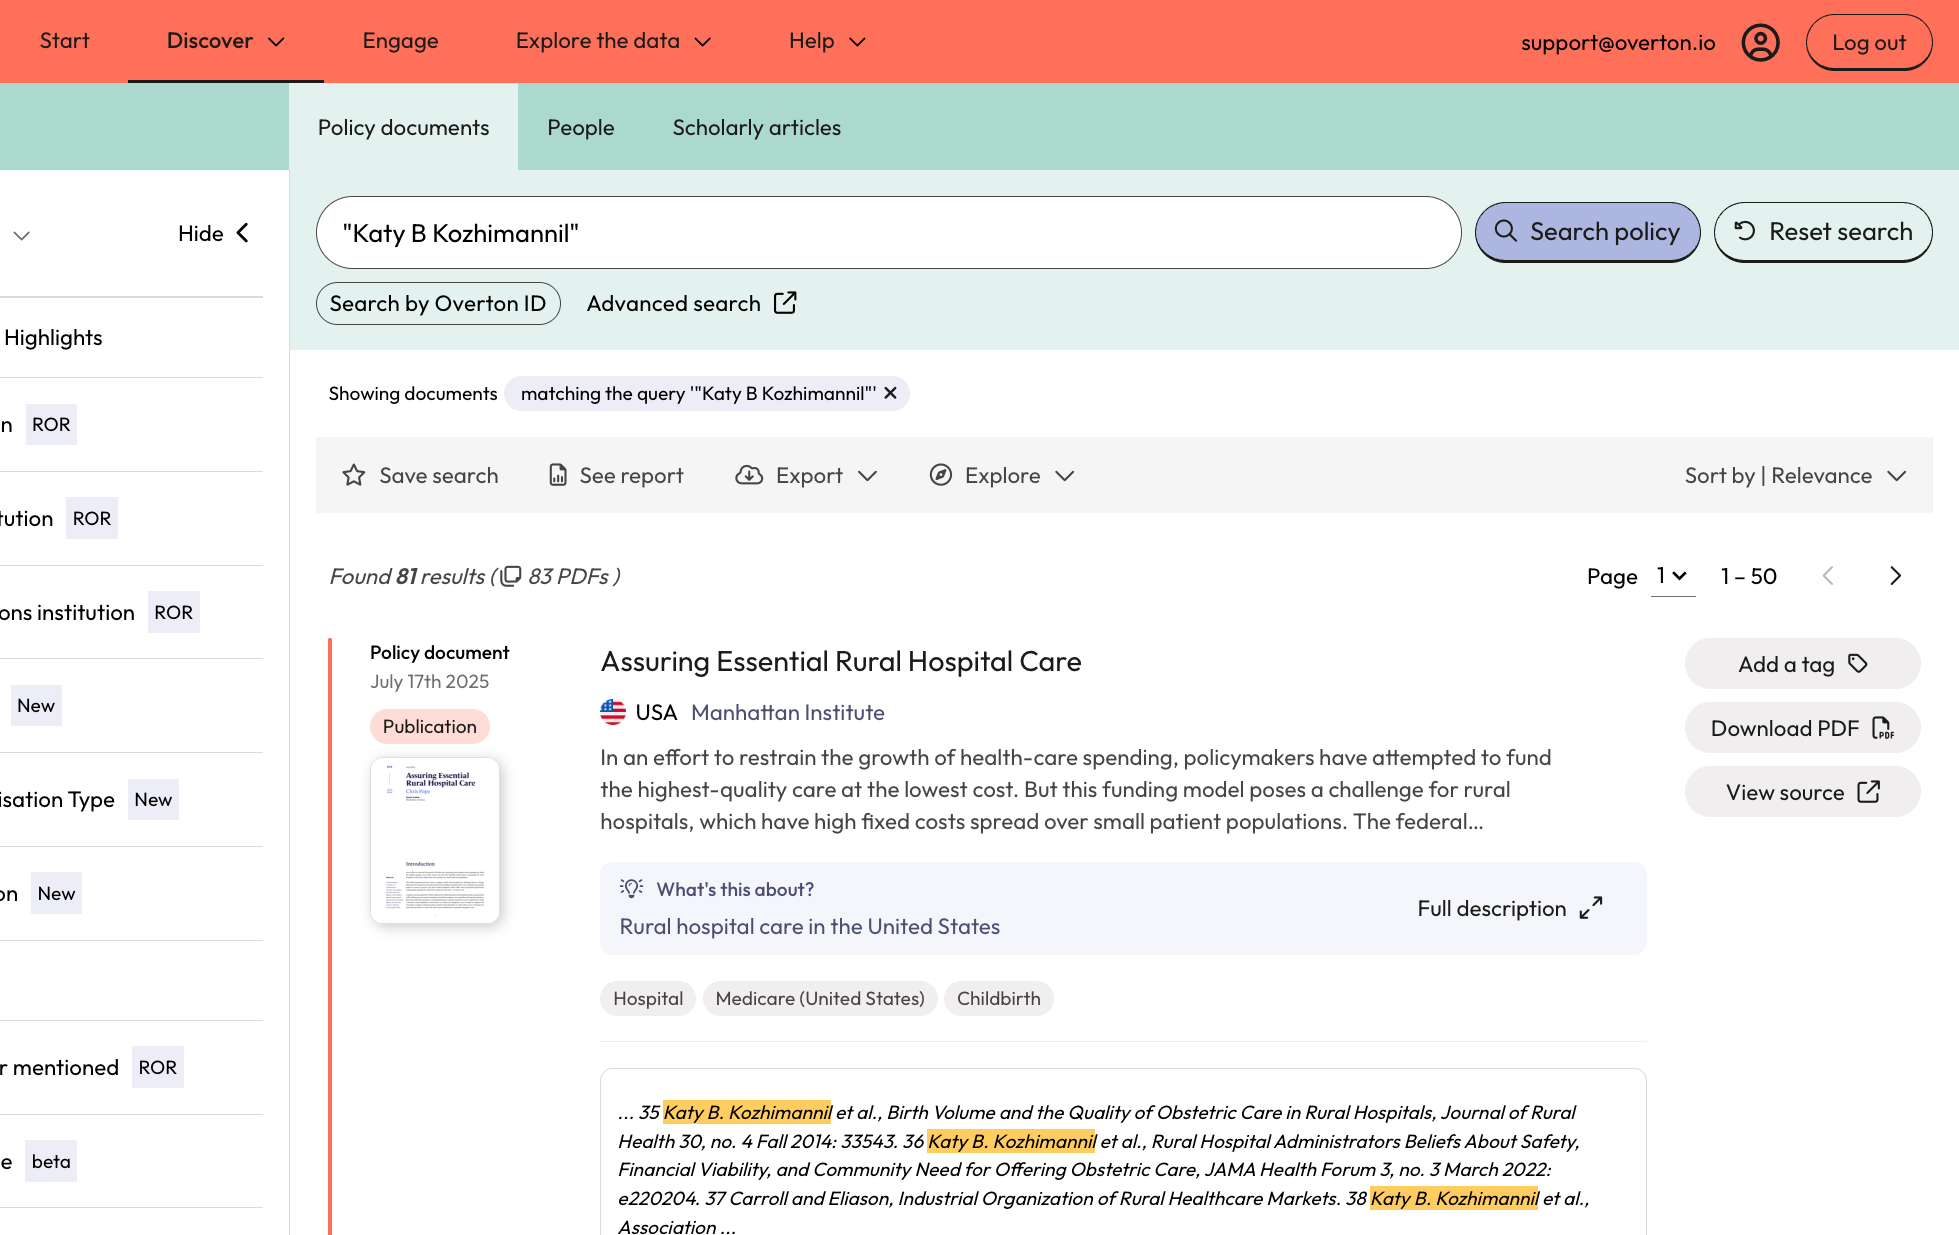
Task: Open the Sort by Relevance dropdown
Action: click(1795, 475)
